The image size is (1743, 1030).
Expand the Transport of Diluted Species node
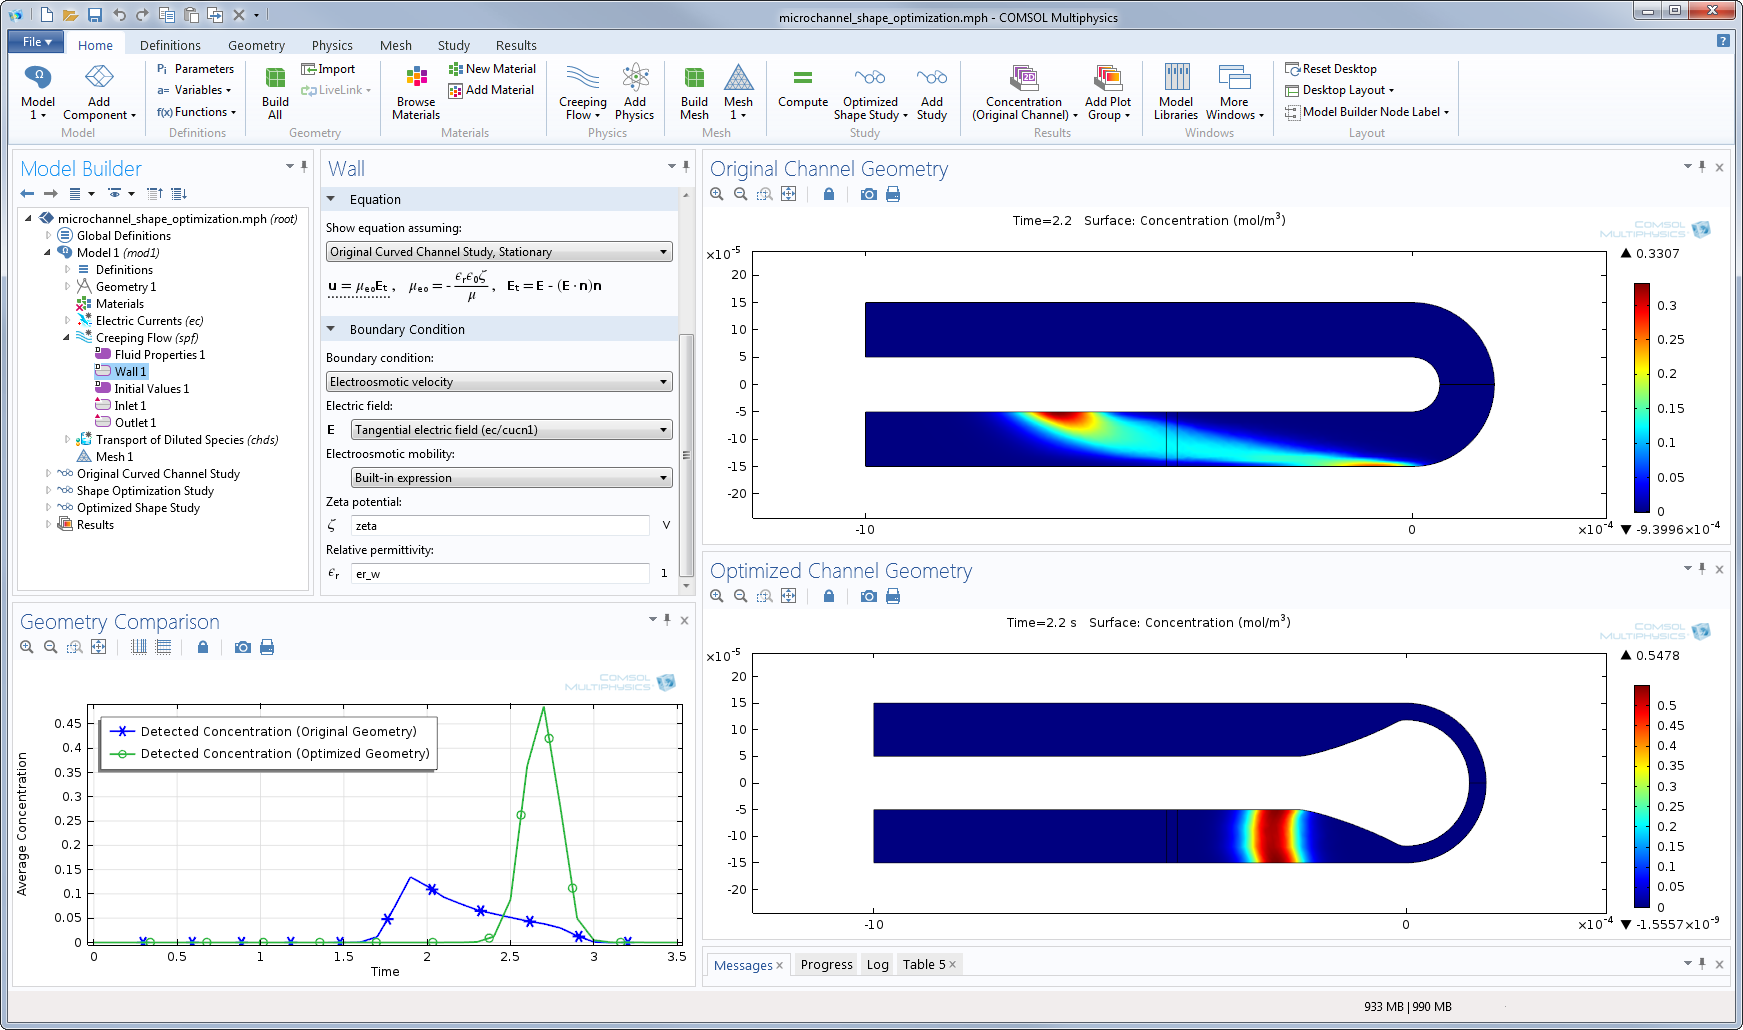pyautogui.click(x=67, y=440)
